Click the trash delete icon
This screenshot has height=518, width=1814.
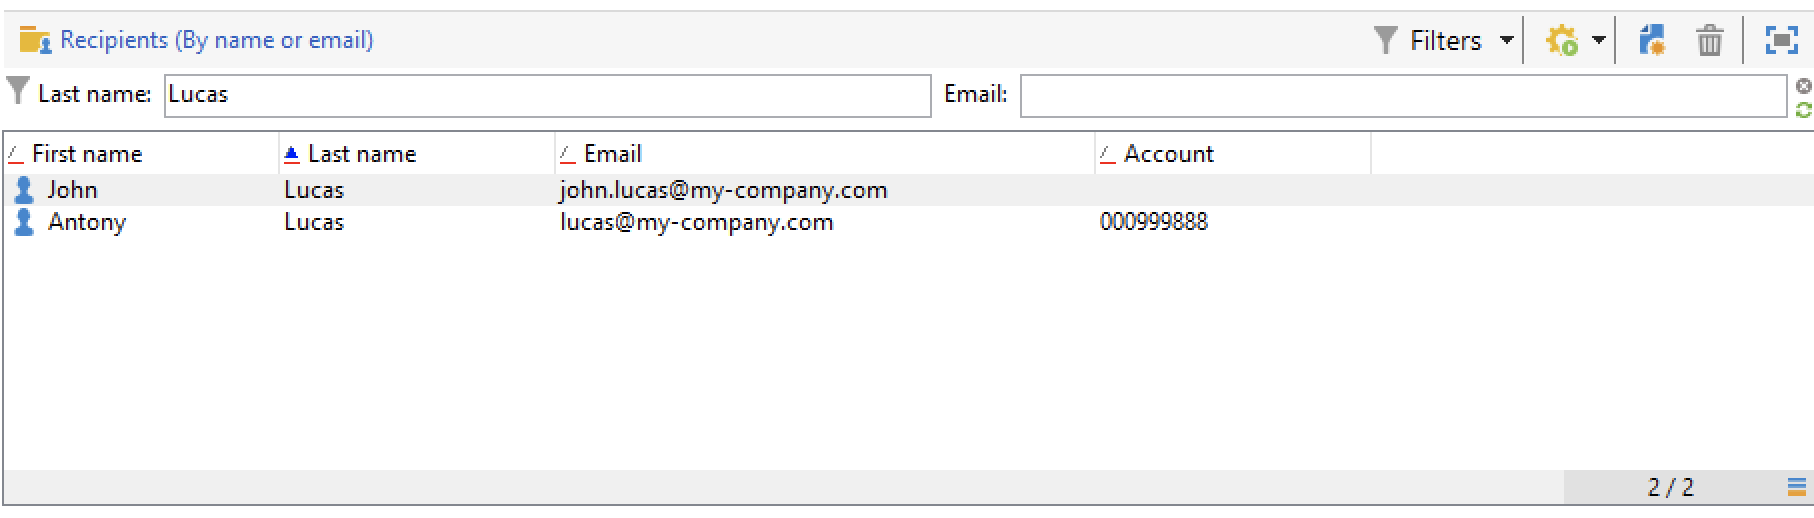[x=1710, y=41]
